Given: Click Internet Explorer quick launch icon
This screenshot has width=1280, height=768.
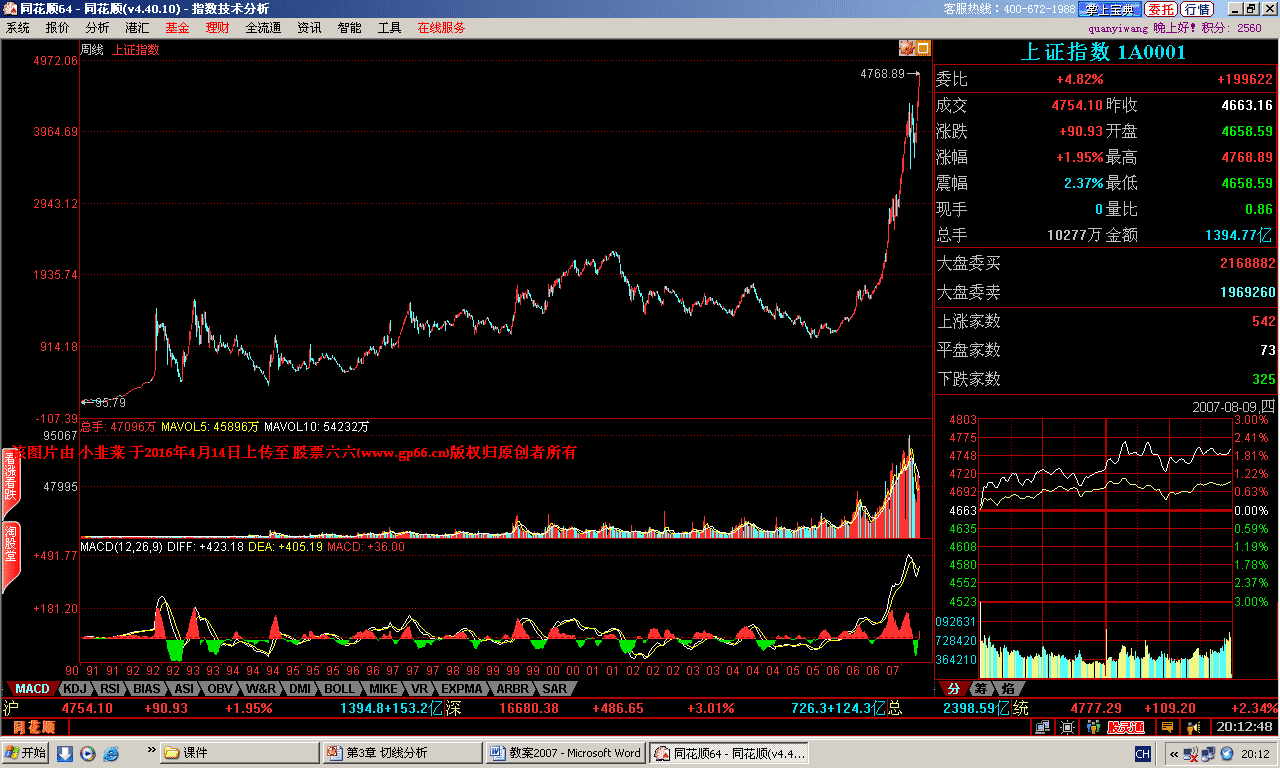Looking at the screenshot, I should 111,753.
